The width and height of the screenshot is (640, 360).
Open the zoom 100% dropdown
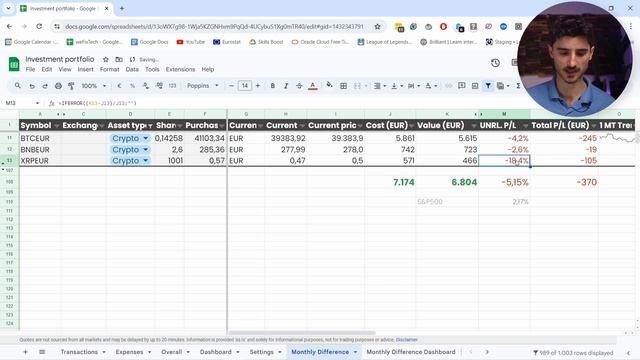tap(93, 86)
